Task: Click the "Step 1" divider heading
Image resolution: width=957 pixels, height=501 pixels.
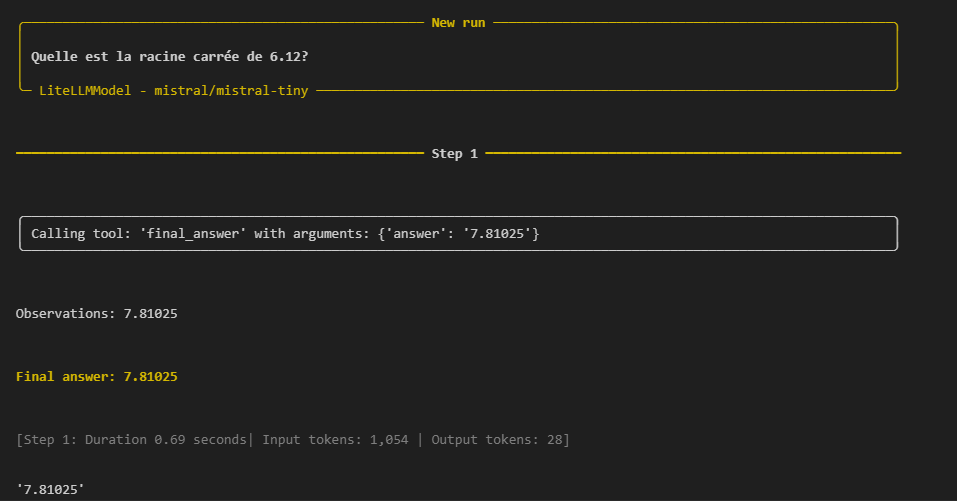Action: coord(454,154)
